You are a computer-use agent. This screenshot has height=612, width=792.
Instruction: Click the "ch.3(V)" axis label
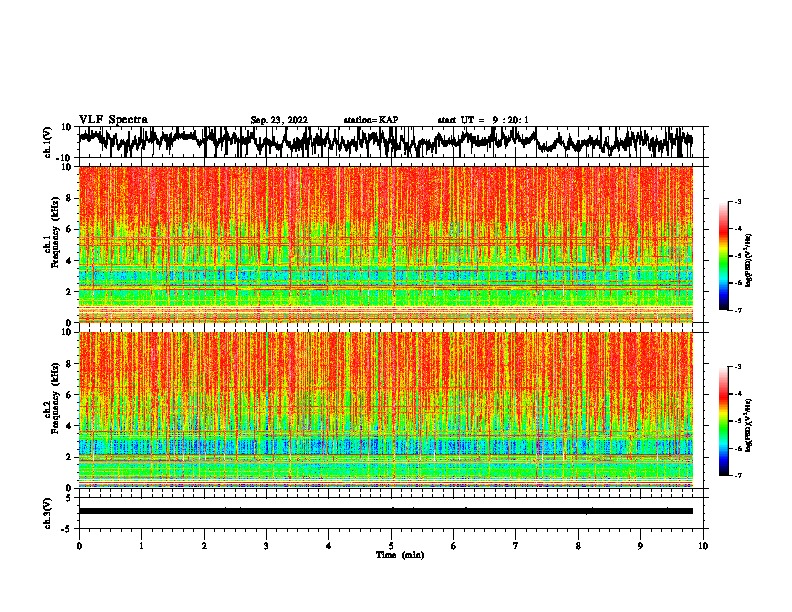tap(48, 513)
